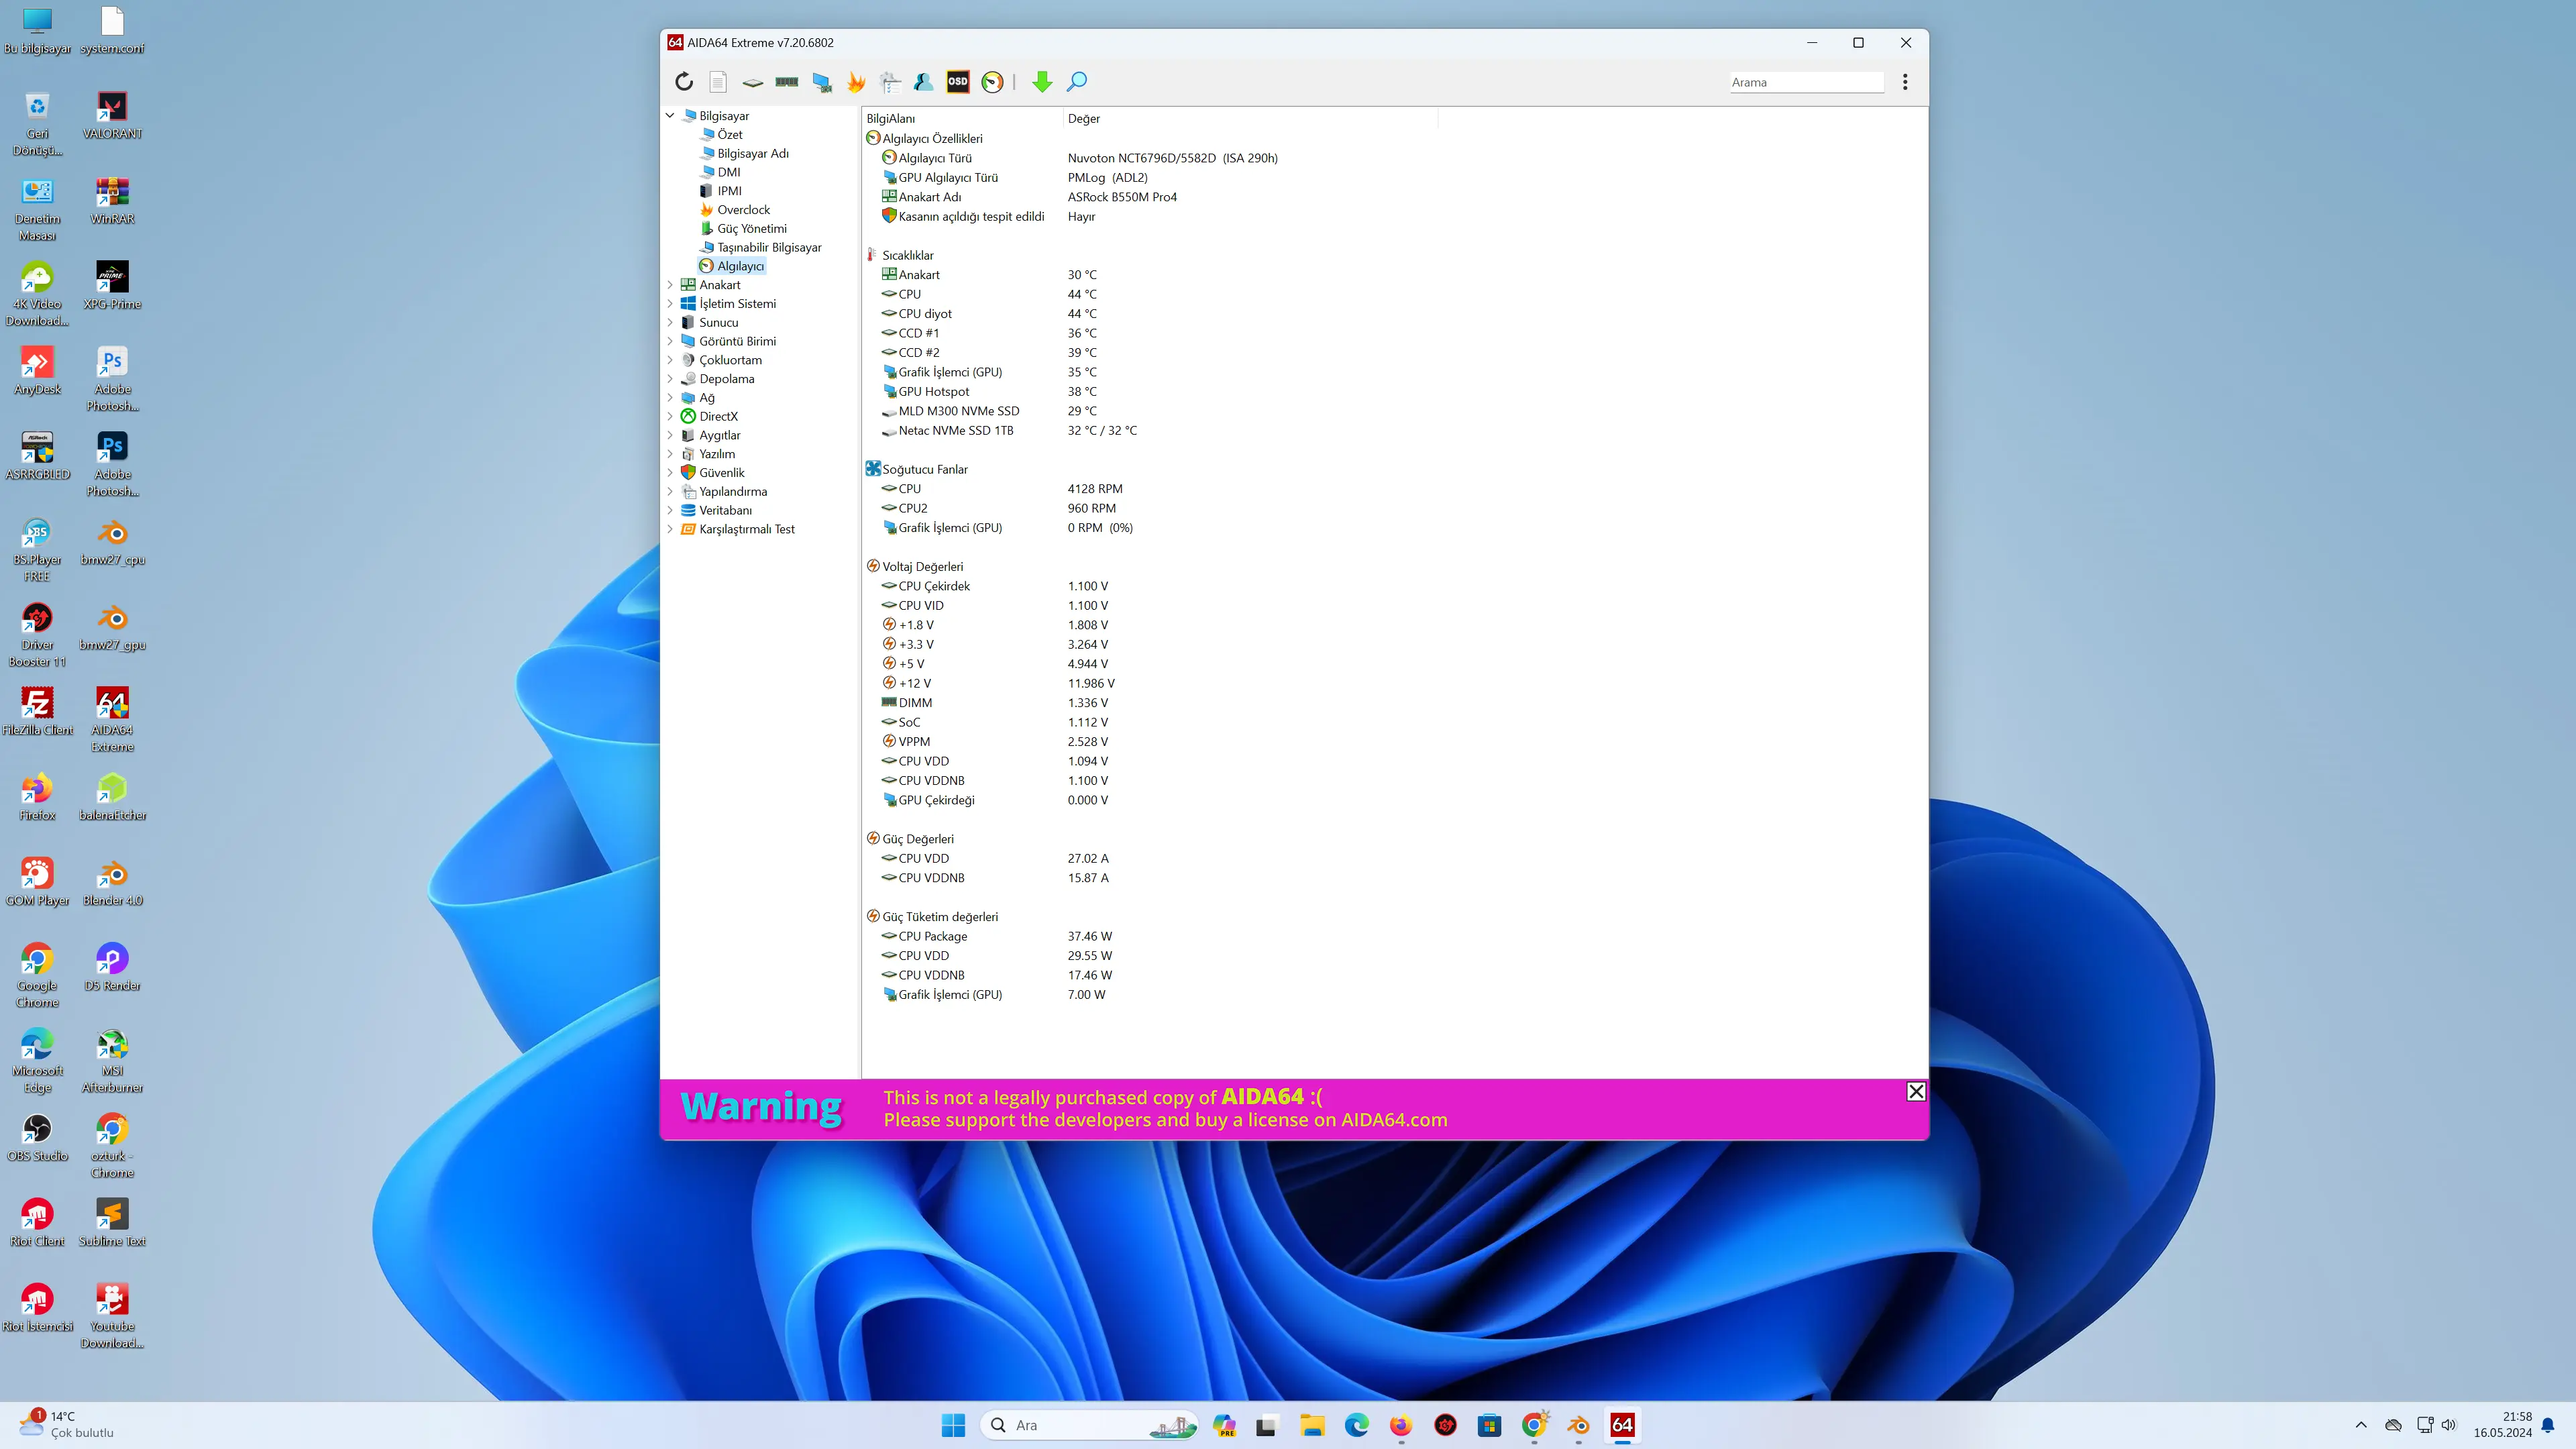Select Bilgisayar Adı tree item

(752, 153)
